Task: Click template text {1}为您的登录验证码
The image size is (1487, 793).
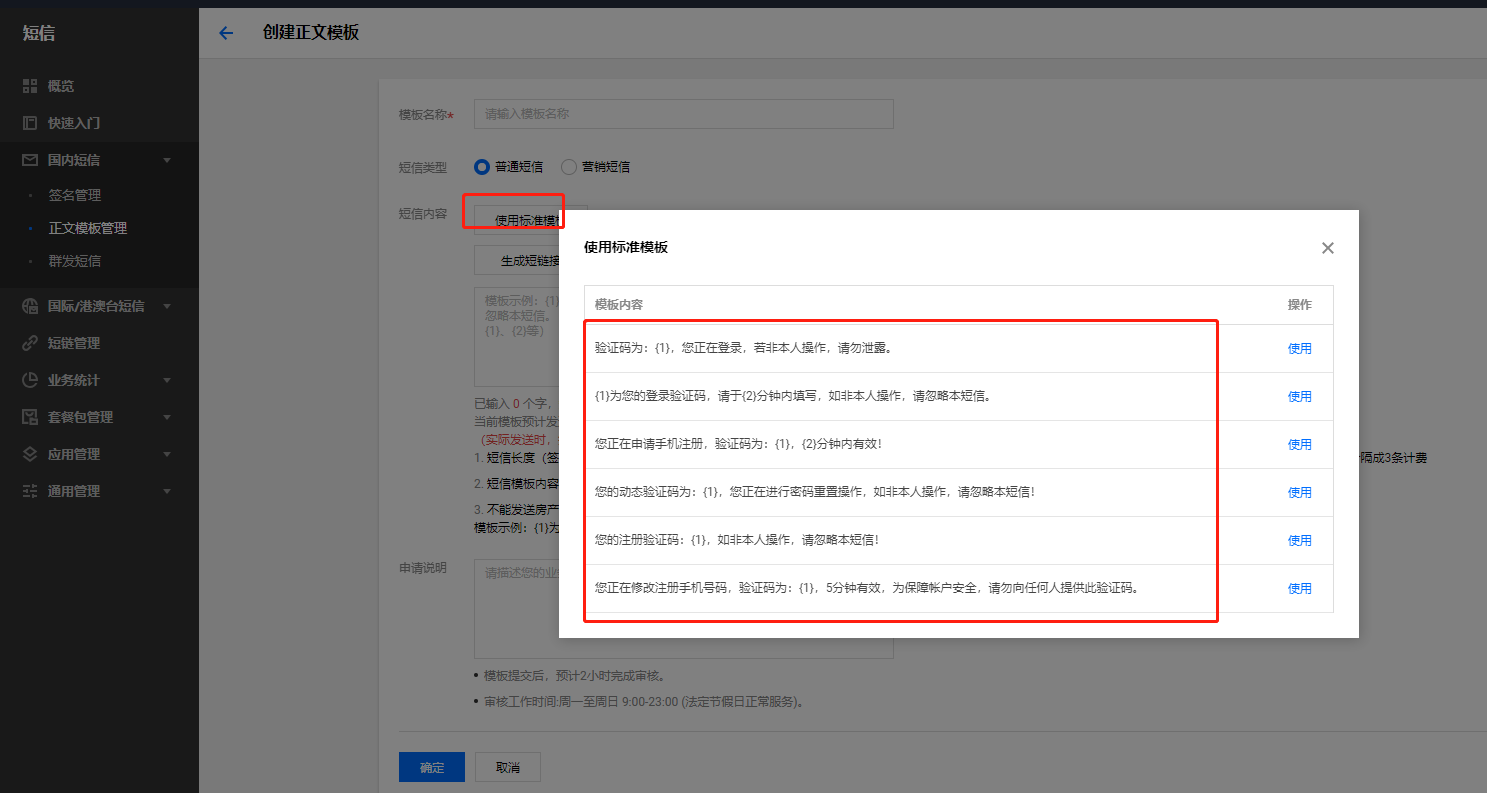Action: tap(793, 397)
